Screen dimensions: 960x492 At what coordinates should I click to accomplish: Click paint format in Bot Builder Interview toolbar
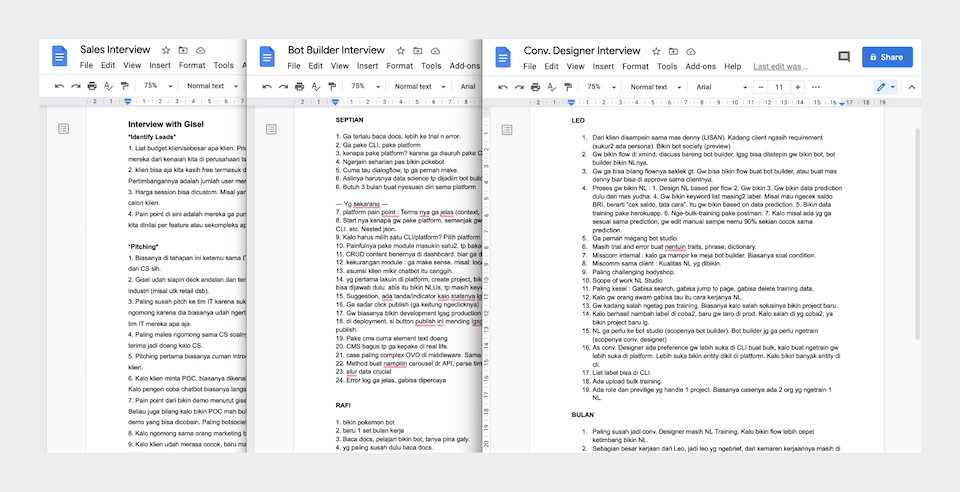point(332,86)
